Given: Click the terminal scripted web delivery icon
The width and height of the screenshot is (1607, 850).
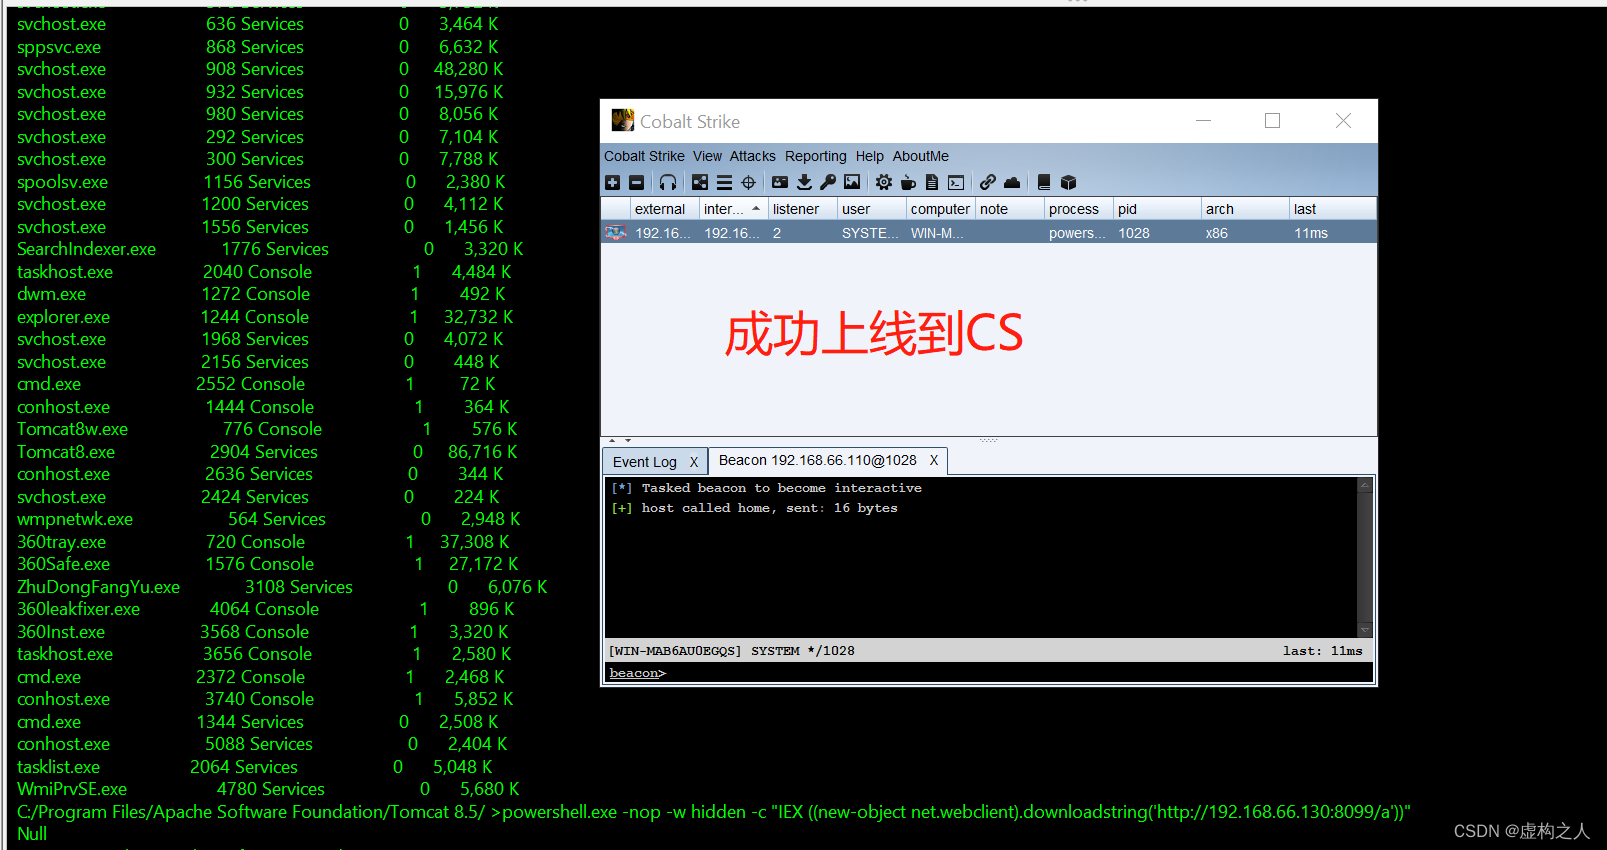Looking at the screenshot, I should click(x=956, y=182).
